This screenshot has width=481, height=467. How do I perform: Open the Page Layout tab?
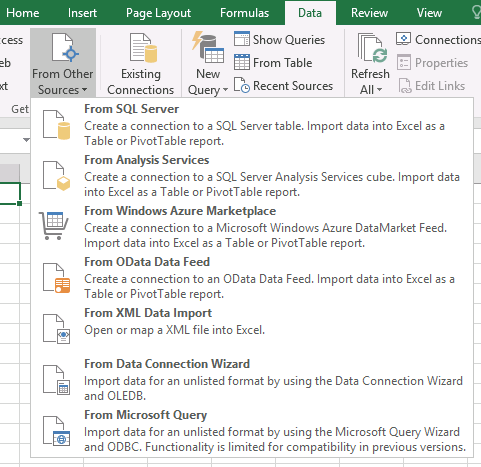pyautogui.click(x=158, y=13)
